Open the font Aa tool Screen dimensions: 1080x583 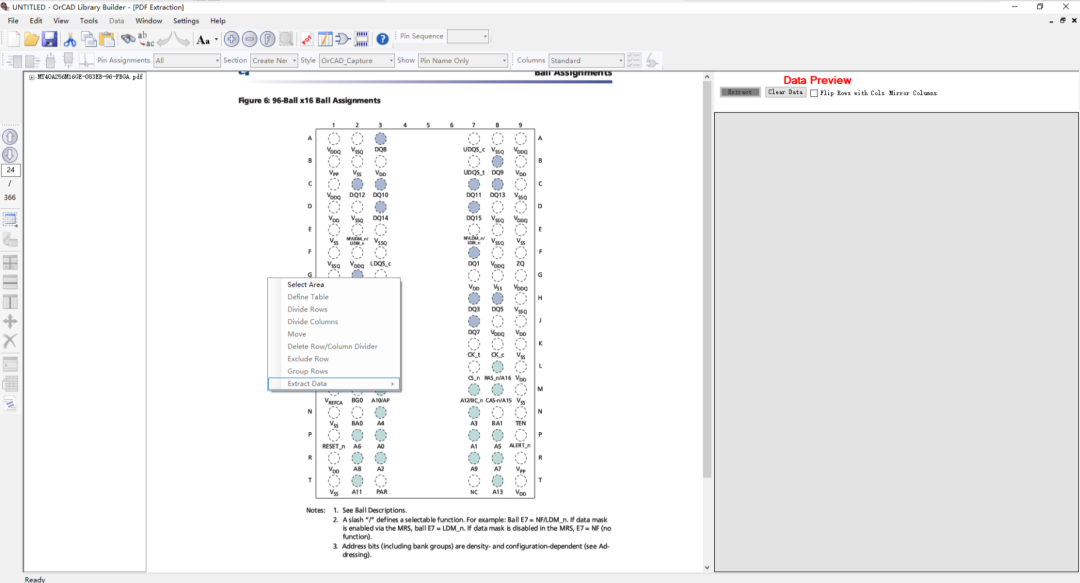203,40
